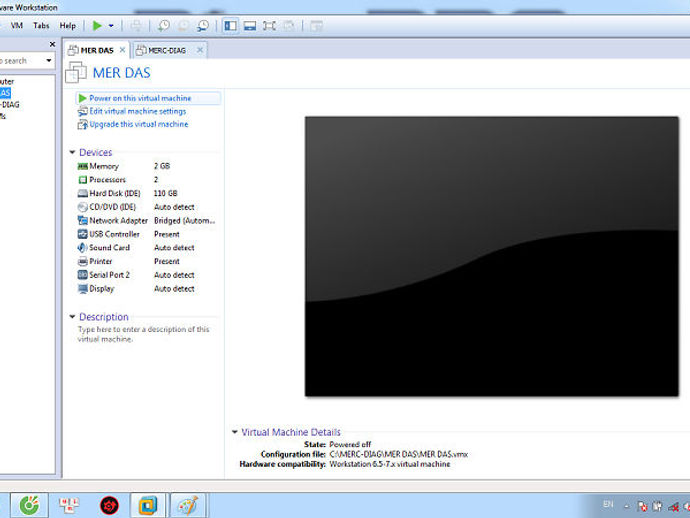The height and width of the screenshot is (518, 690).
Task: Click the Workstation 6.5-7.x compatibility text
Action: pos(389,464)
